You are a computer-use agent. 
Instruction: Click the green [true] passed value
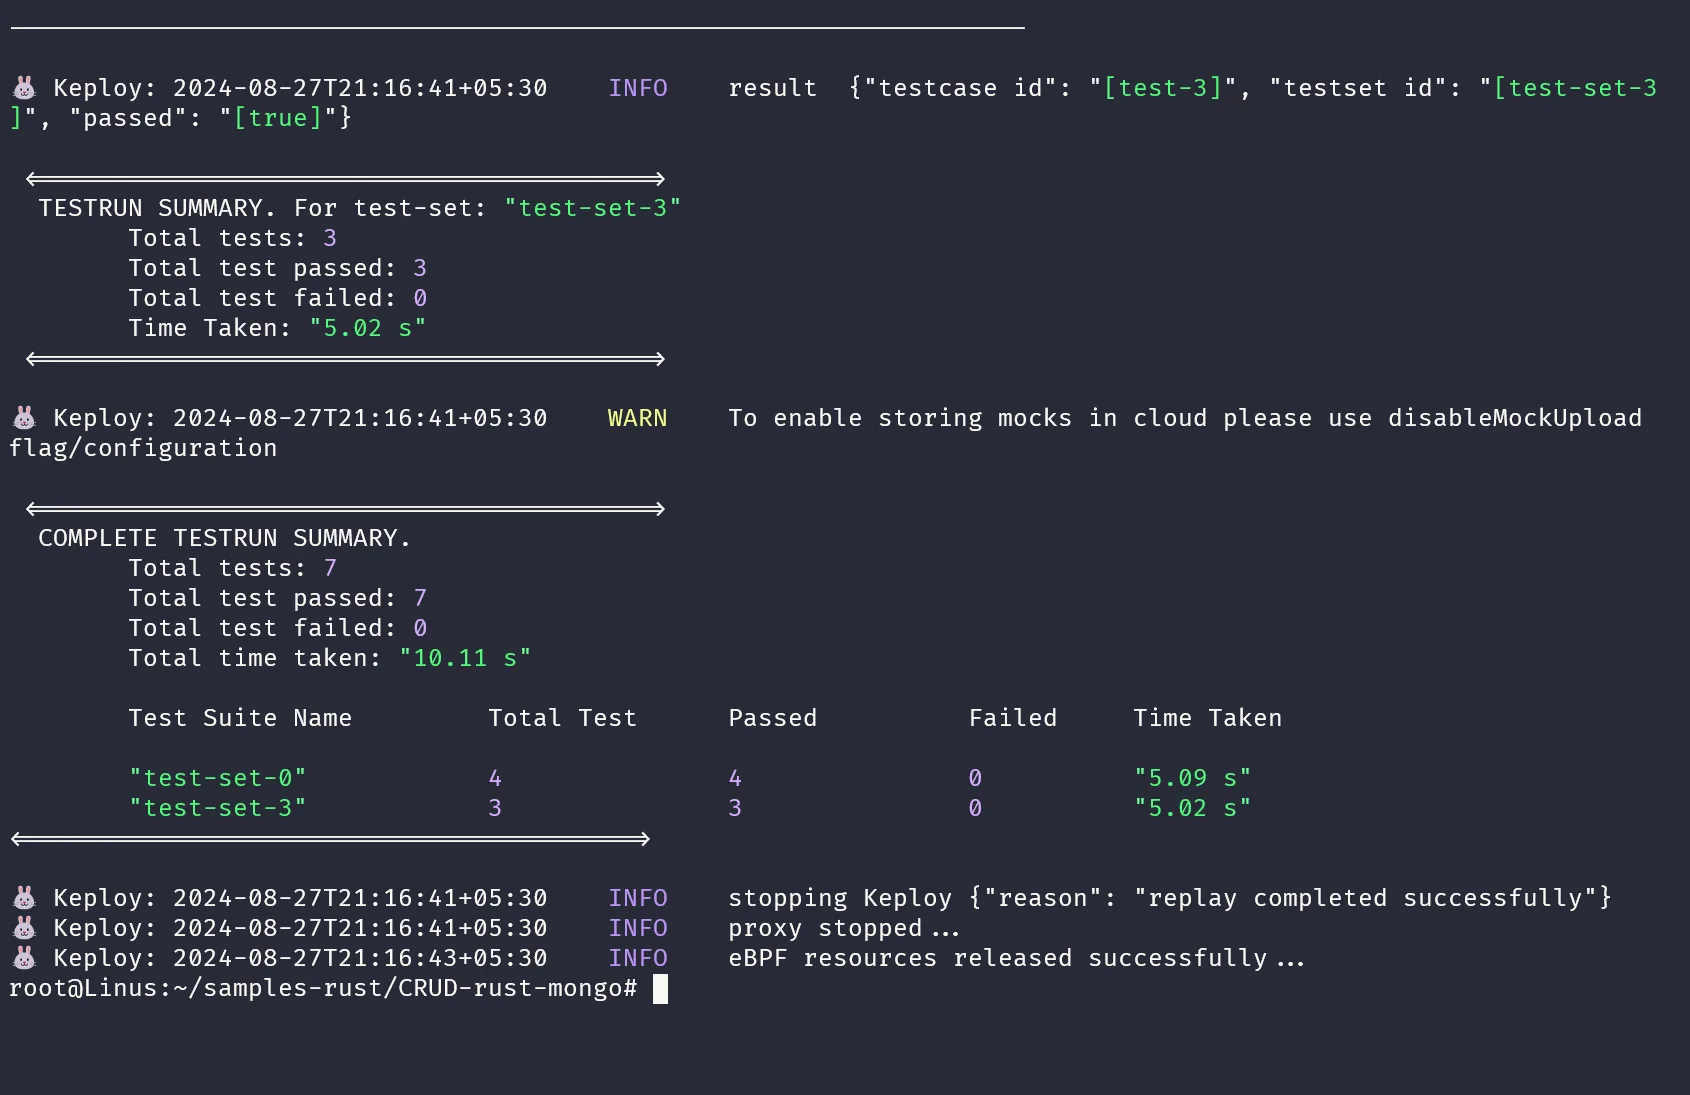278,118
